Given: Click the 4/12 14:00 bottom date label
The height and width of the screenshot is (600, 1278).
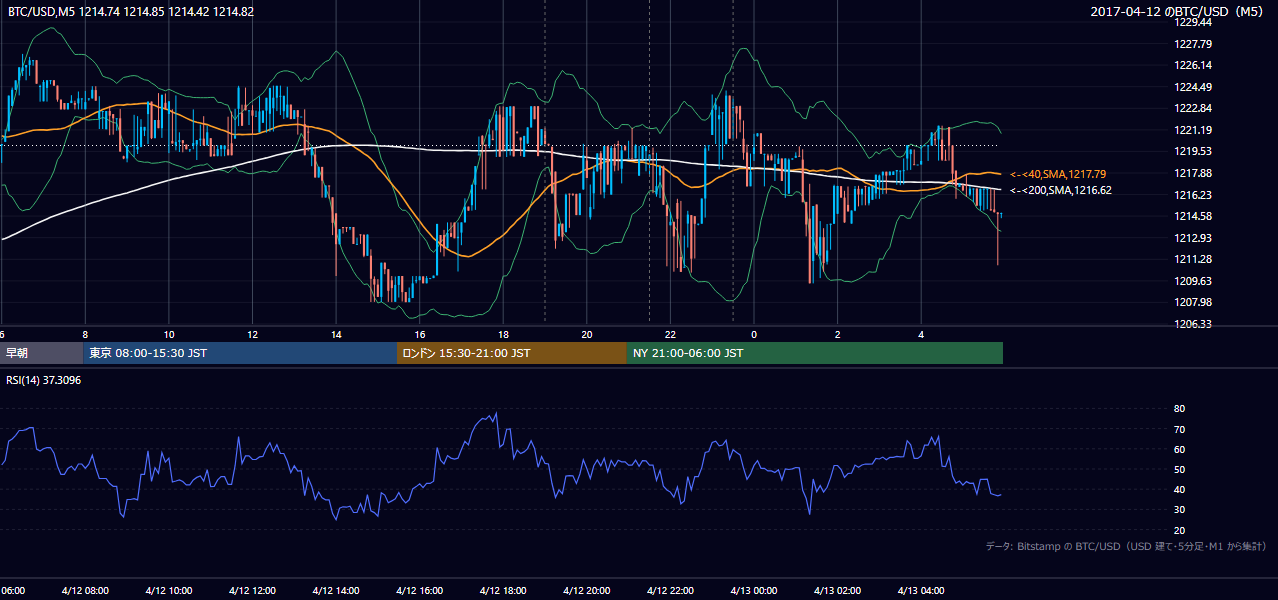Looking at the screenshot, I should point(336,590).
